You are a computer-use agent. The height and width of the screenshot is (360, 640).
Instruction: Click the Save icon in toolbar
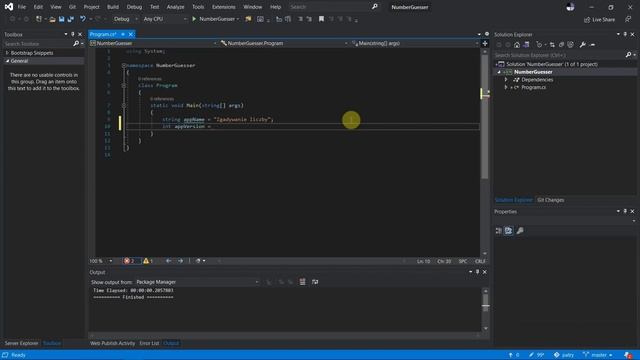point(62,19)
